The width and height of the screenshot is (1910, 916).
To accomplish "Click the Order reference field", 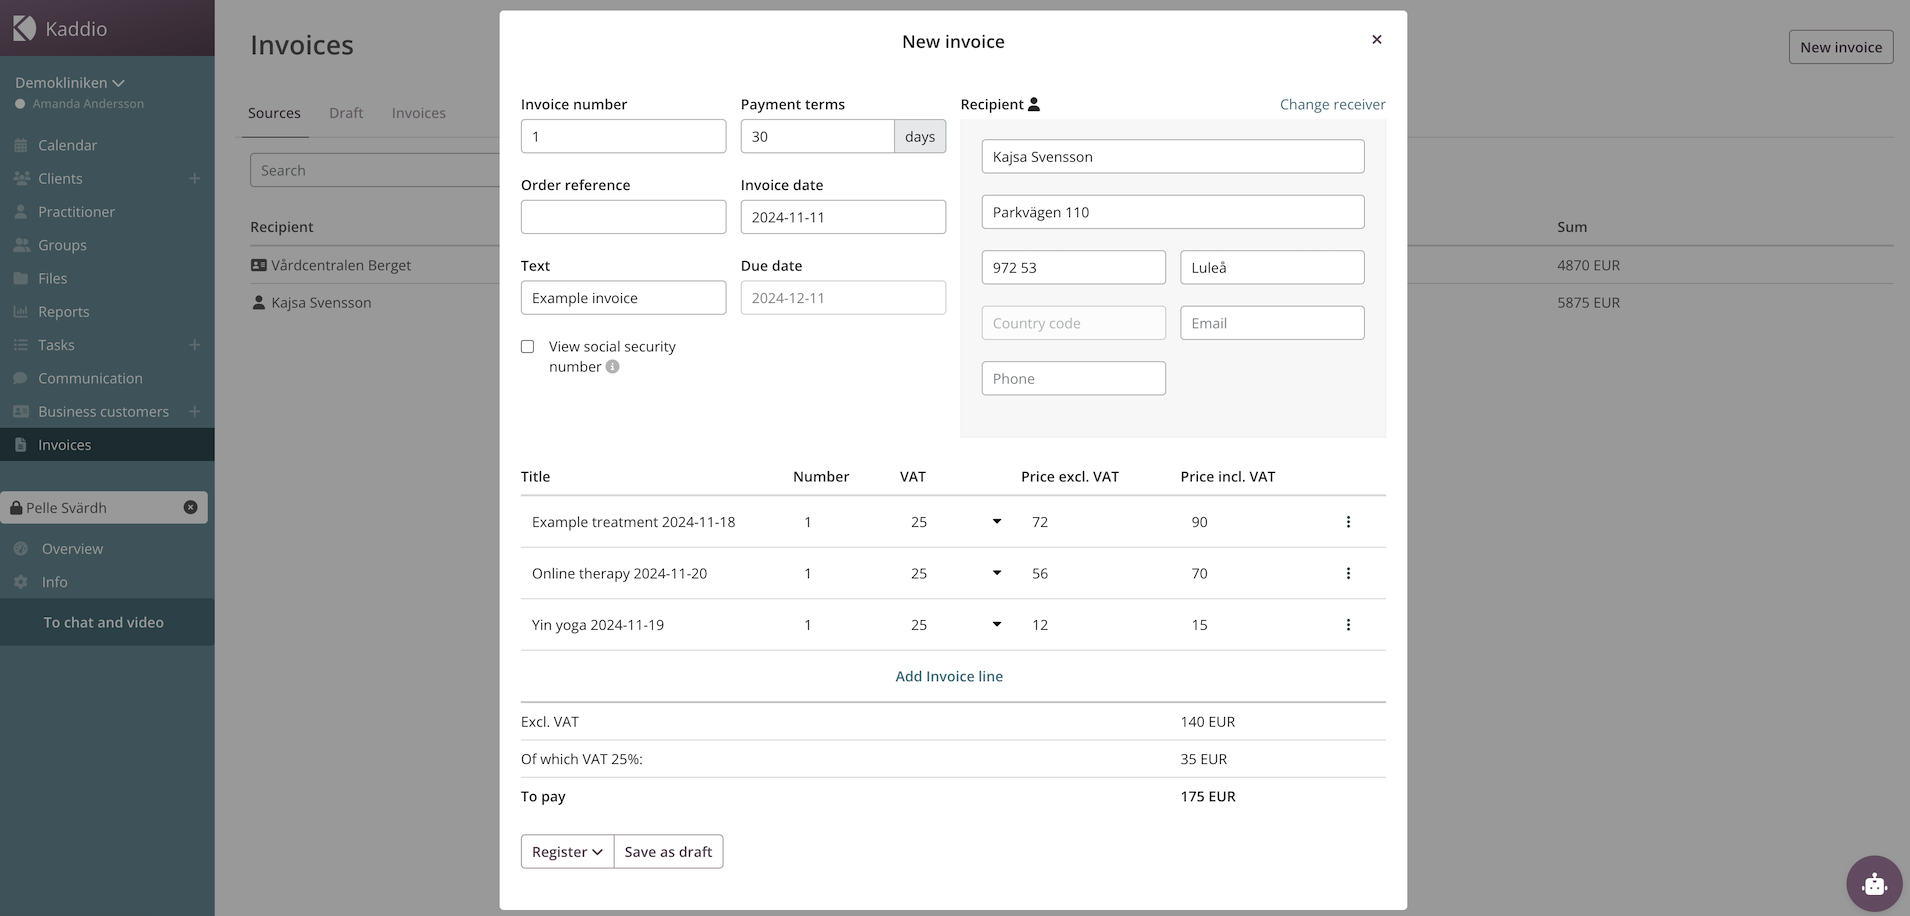I will click(x=623, y=217).
